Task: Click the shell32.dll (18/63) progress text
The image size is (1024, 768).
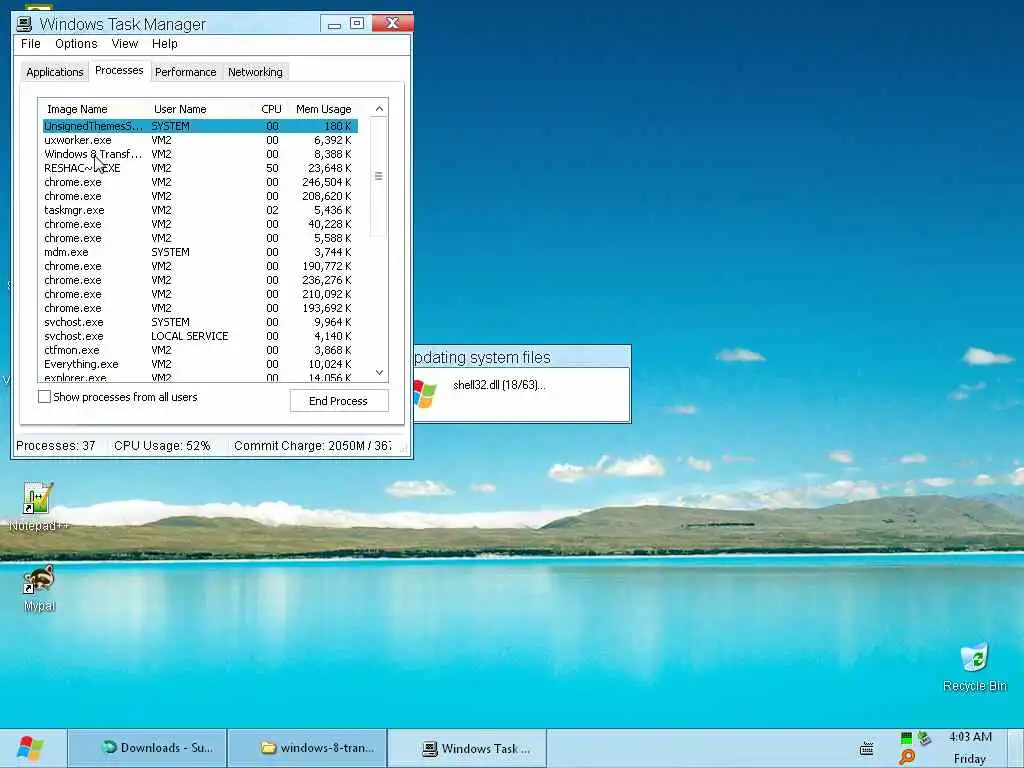Action: tap(499, 385)
